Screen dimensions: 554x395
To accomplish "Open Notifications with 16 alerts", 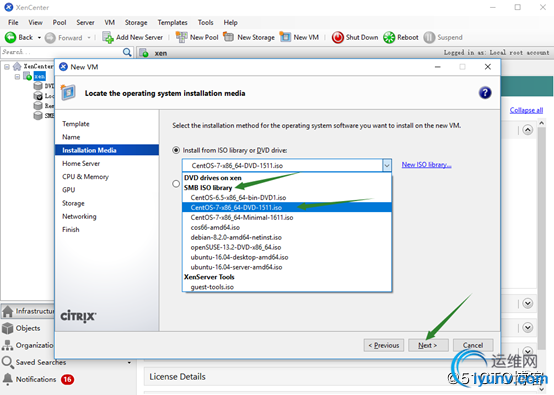I will click(38, 379).
